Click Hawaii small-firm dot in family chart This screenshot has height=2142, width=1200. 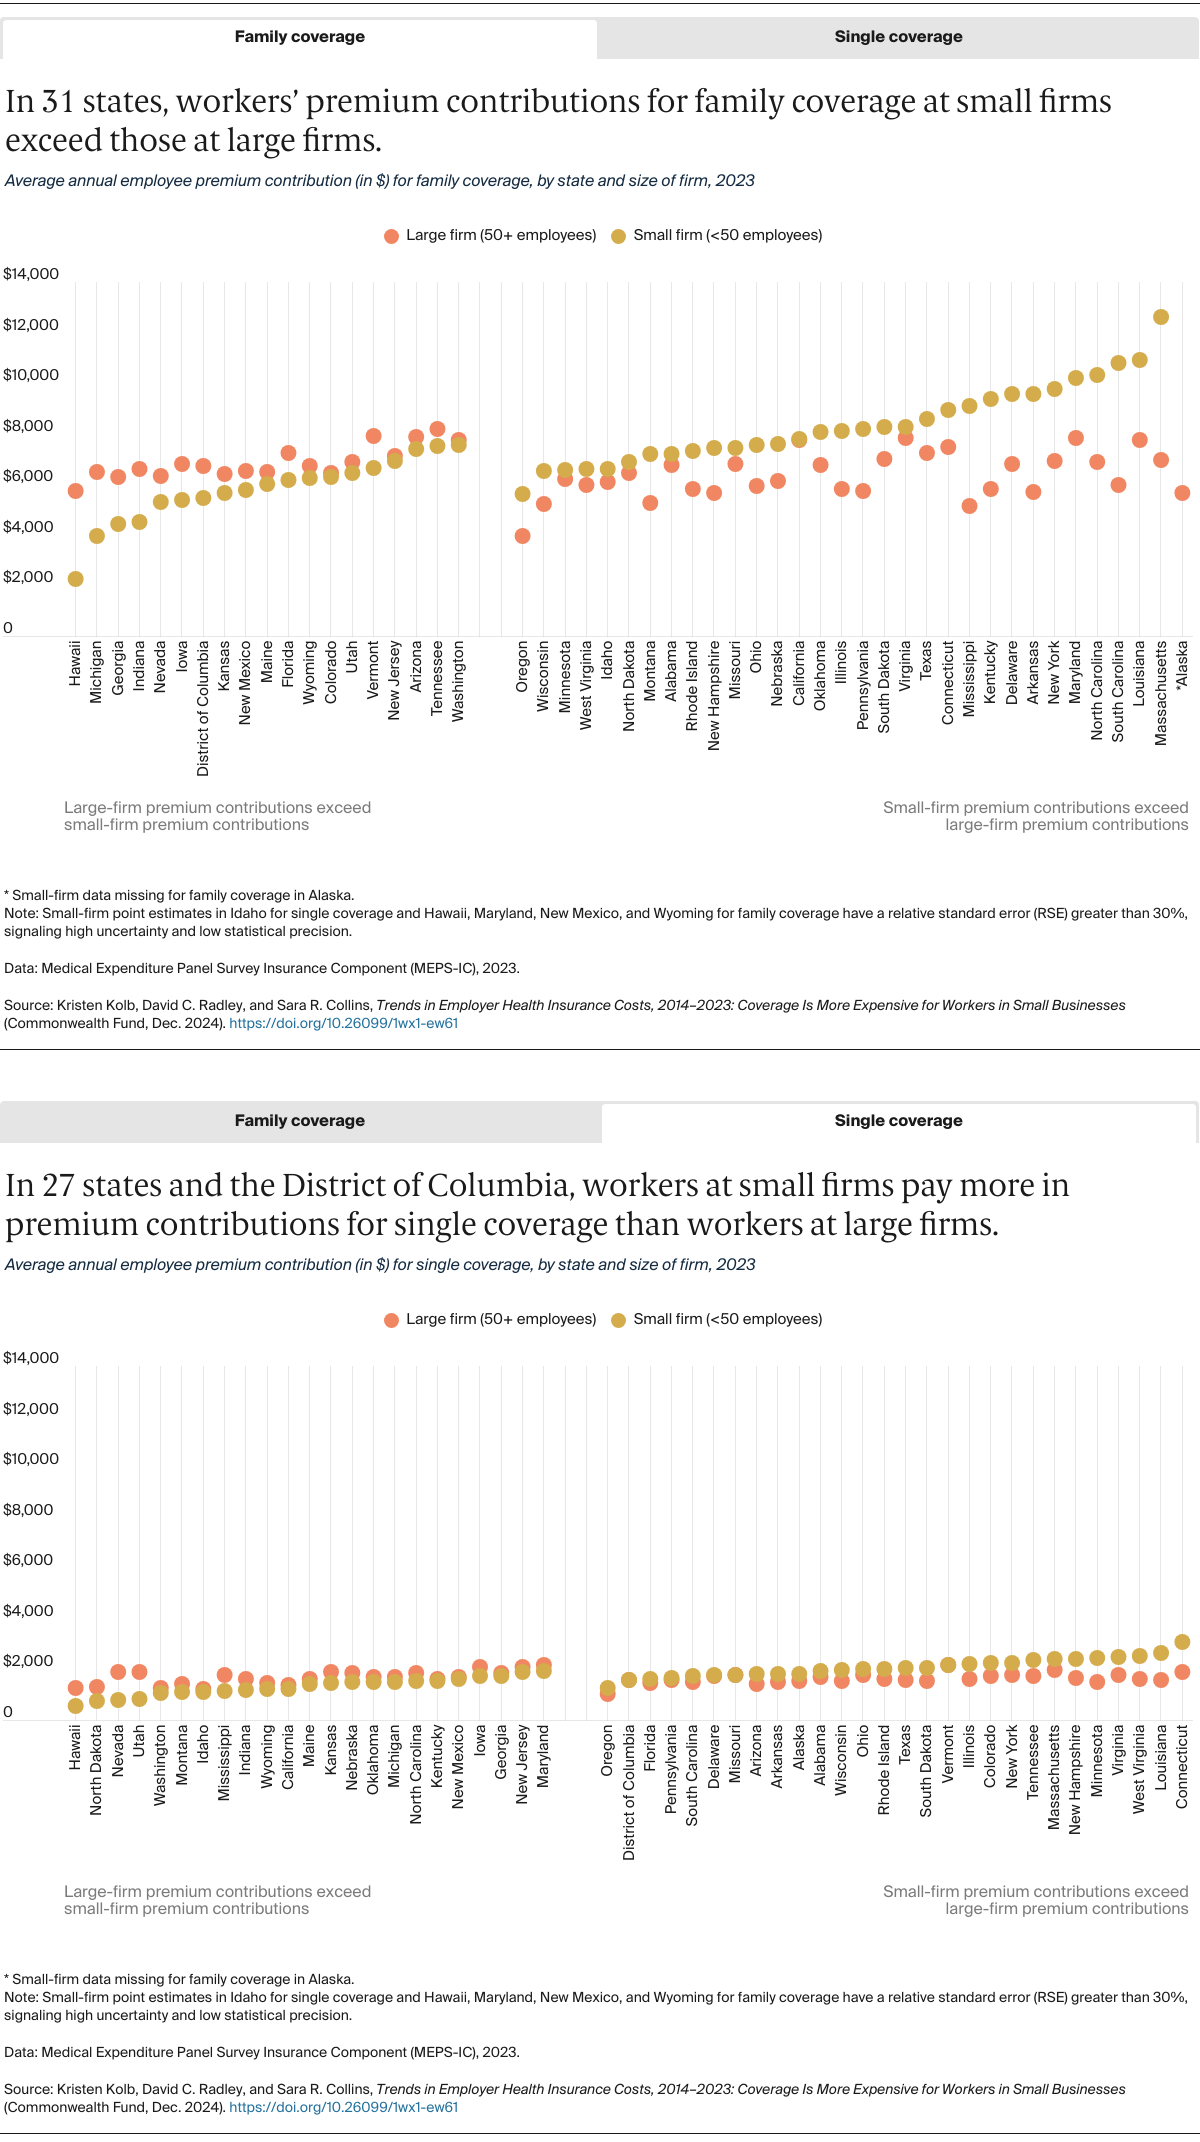tap(75, 579)
